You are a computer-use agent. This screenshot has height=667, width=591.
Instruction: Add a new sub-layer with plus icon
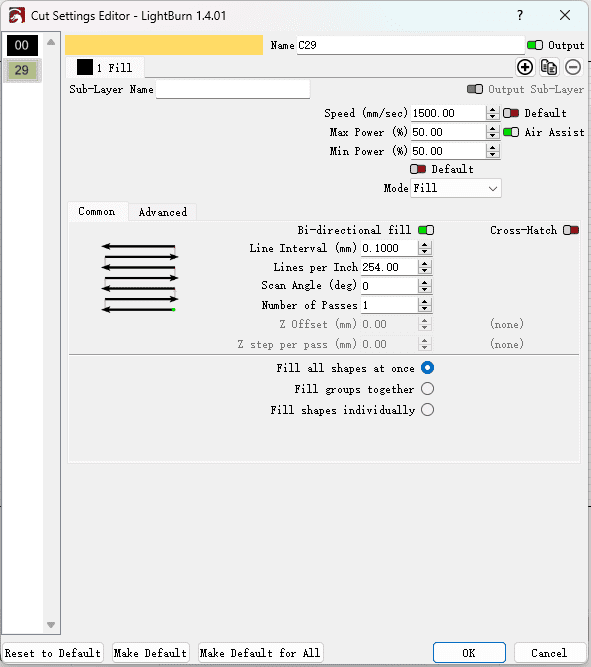coord(525,67)
